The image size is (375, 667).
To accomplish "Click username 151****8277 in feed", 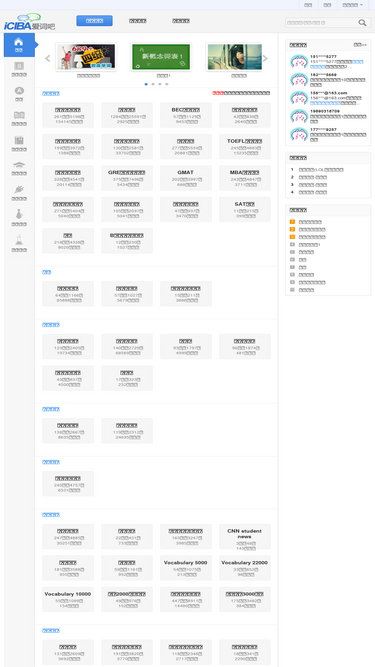I will click(323, 57).
